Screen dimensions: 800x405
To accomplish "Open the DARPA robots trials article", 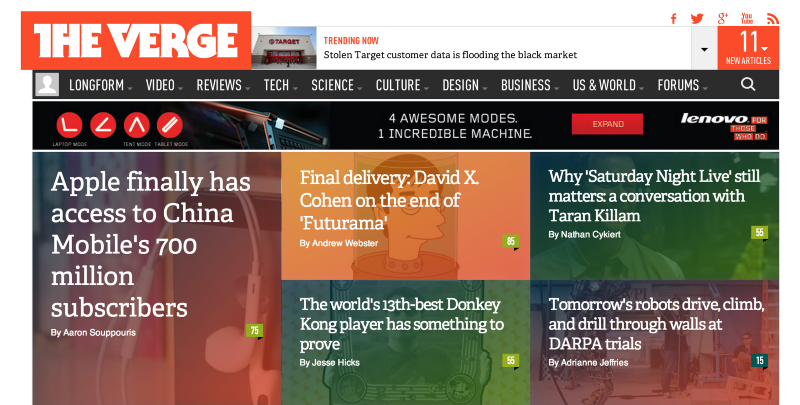I will [655, 324].
